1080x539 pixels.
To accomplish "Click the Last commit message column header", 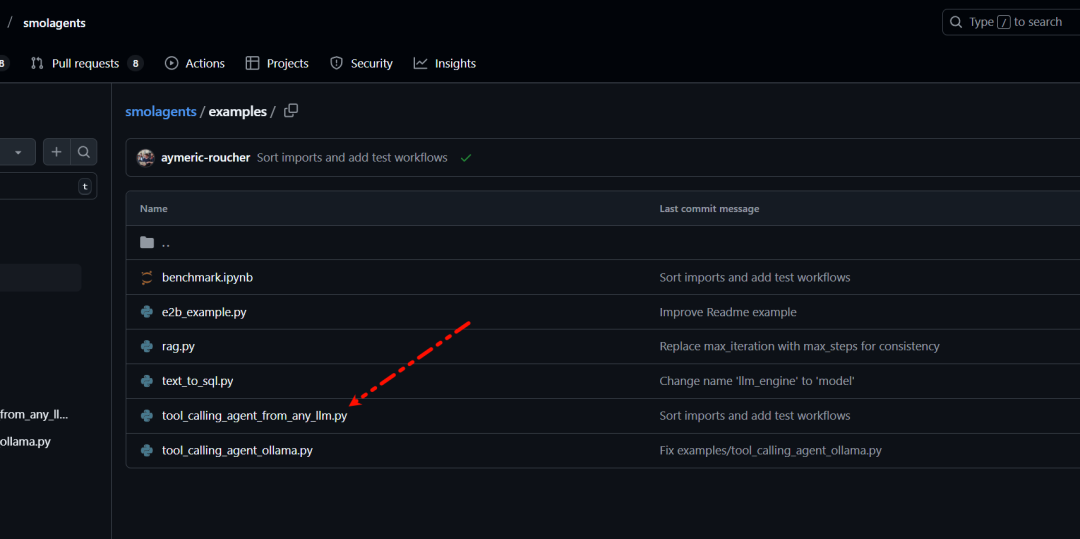I will pyautogui.click(x=709, y=209).
